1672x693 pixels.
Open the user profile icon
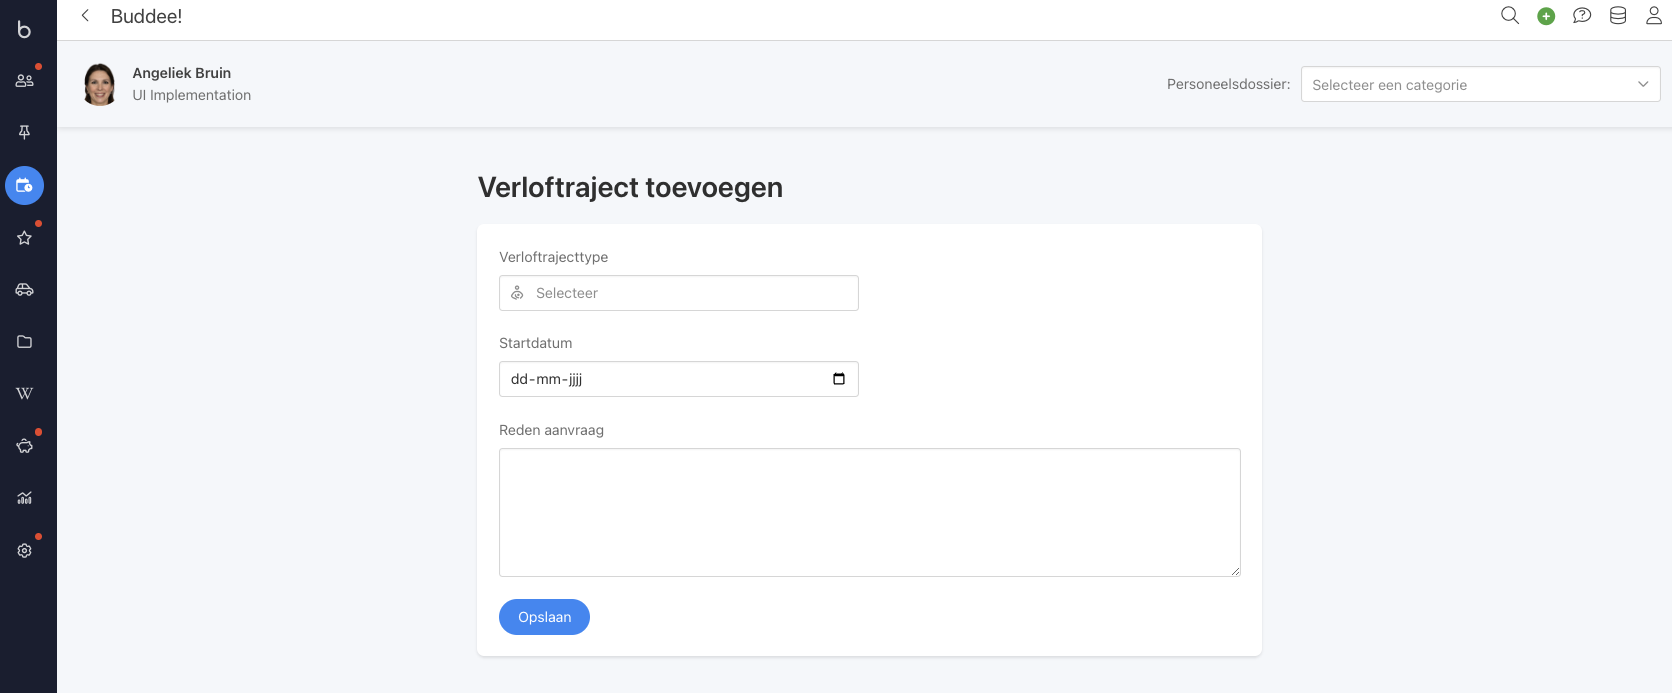pos(1654,15)
